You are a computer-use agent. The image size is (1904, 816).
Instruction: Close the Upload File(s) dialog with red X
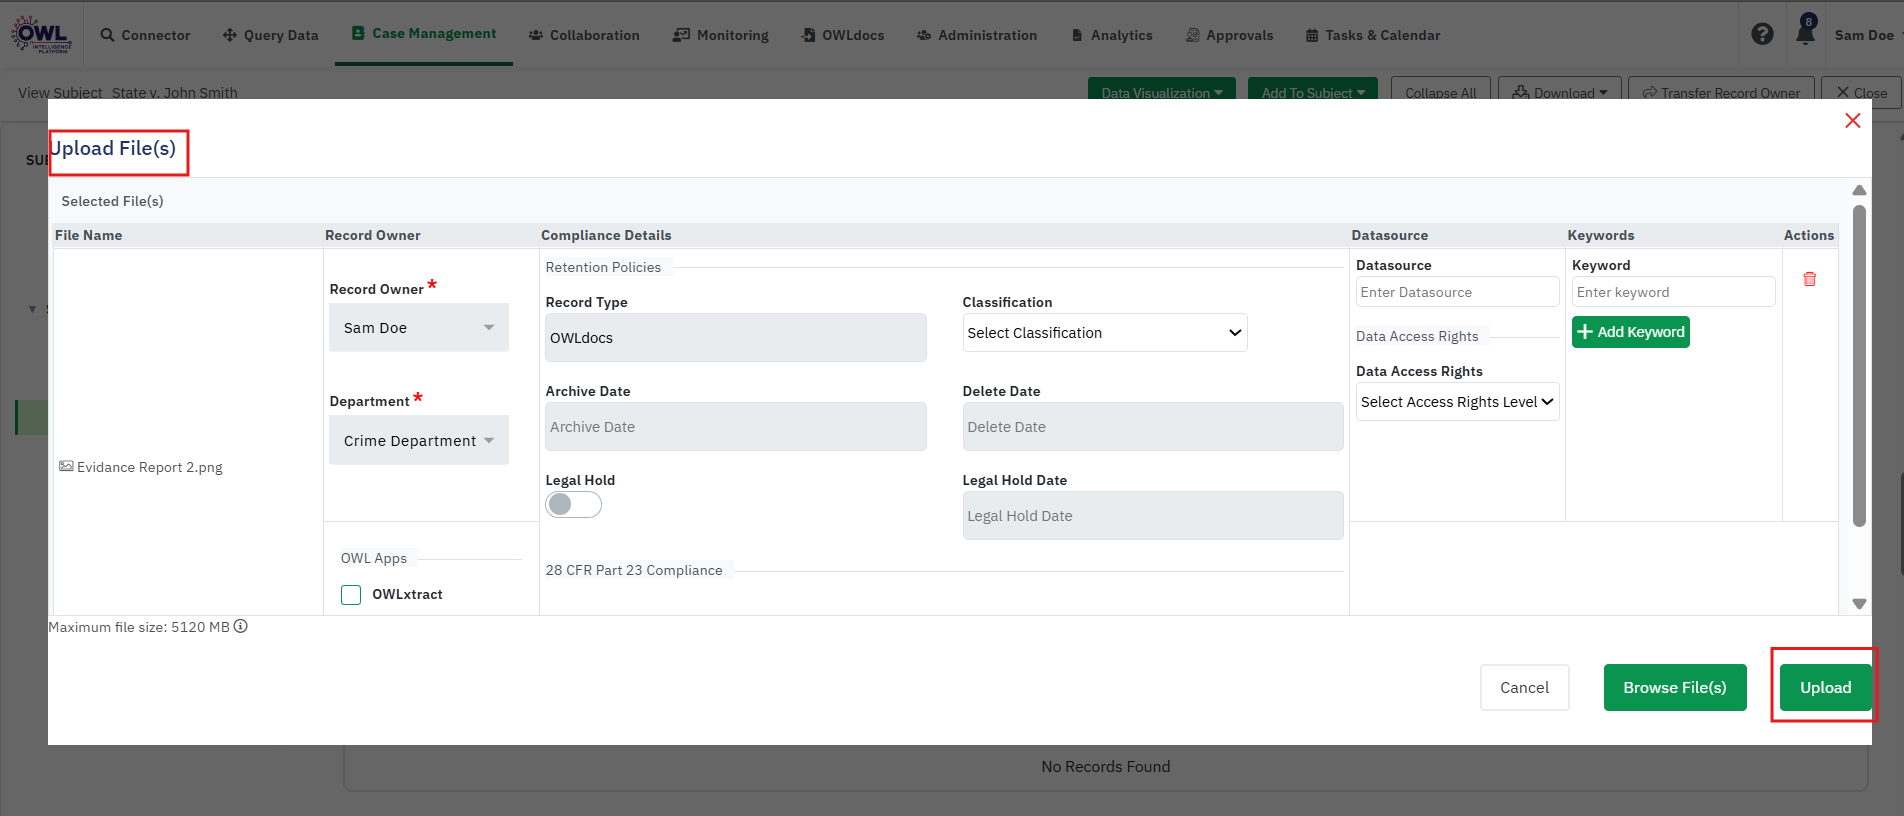[x=1852, y=120]
